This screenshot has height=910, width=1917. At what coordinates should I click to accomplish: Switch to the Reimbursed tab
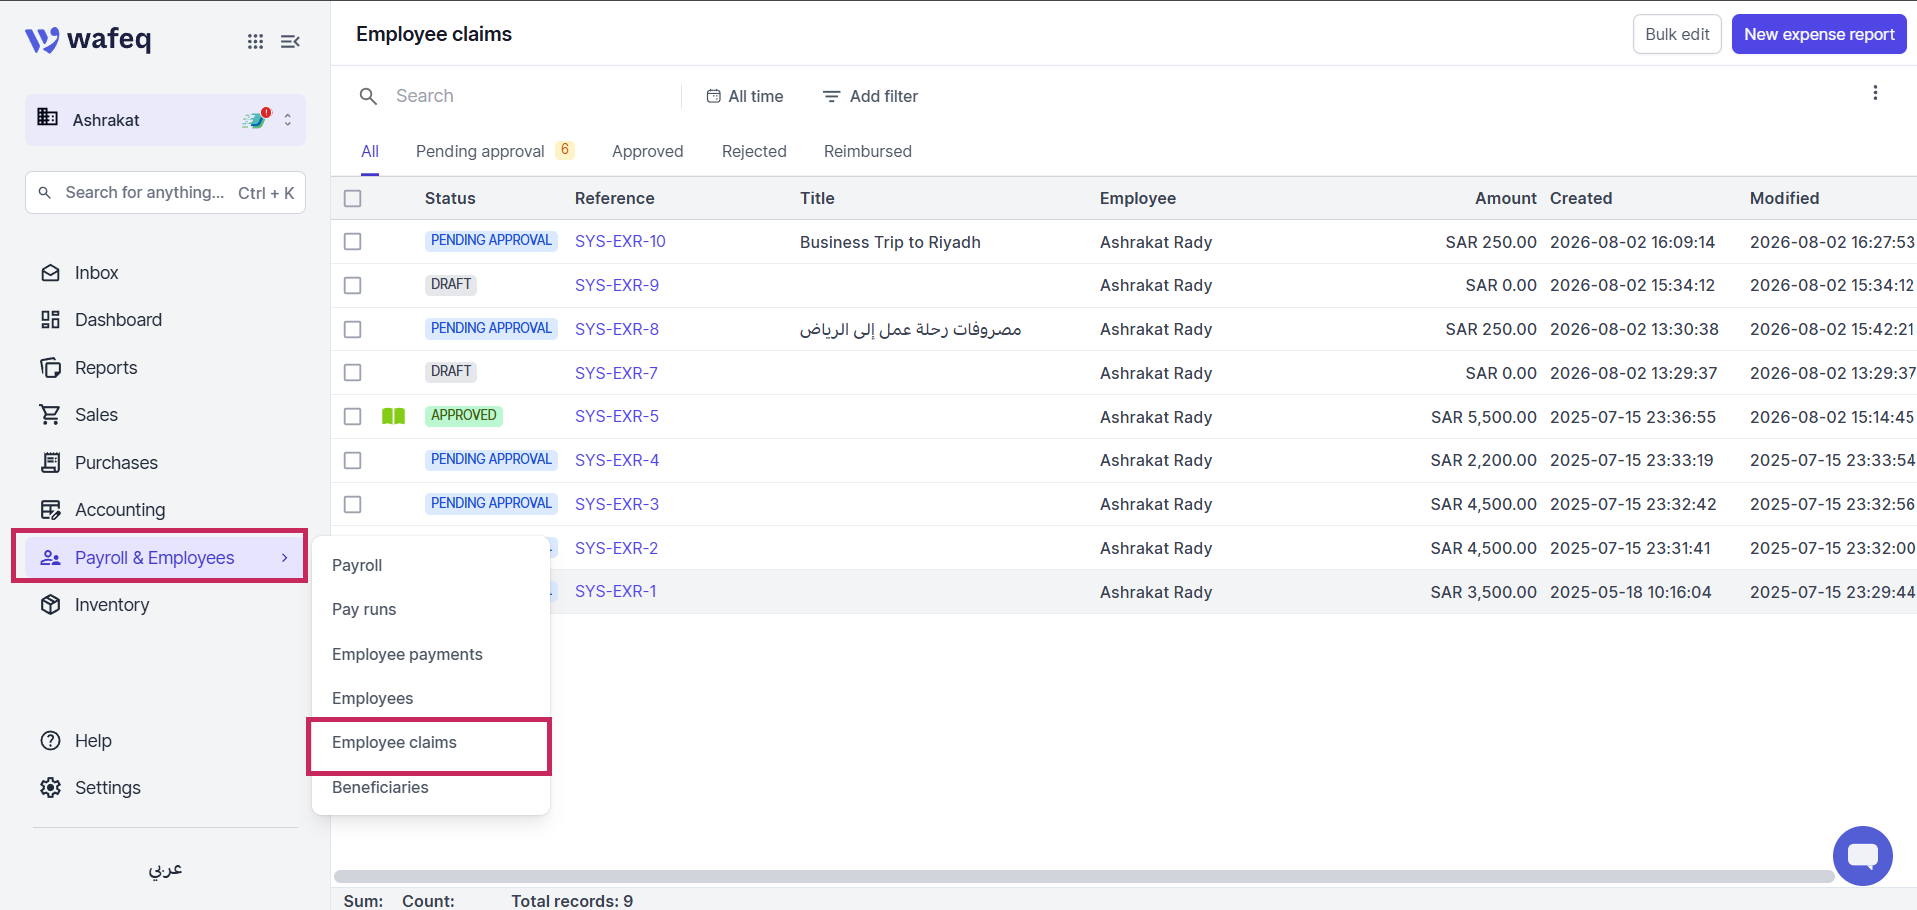(868, 151)
